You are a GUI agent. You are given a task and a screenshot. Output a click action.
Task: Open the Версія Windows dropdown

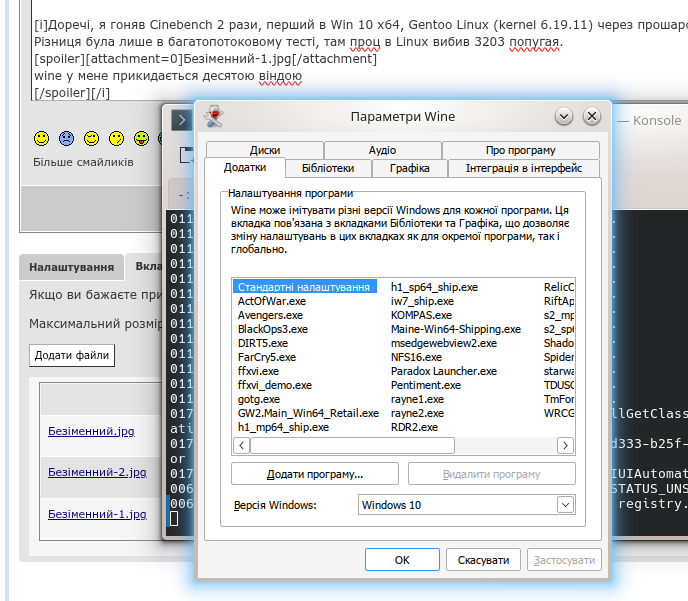tap(467, 505)
